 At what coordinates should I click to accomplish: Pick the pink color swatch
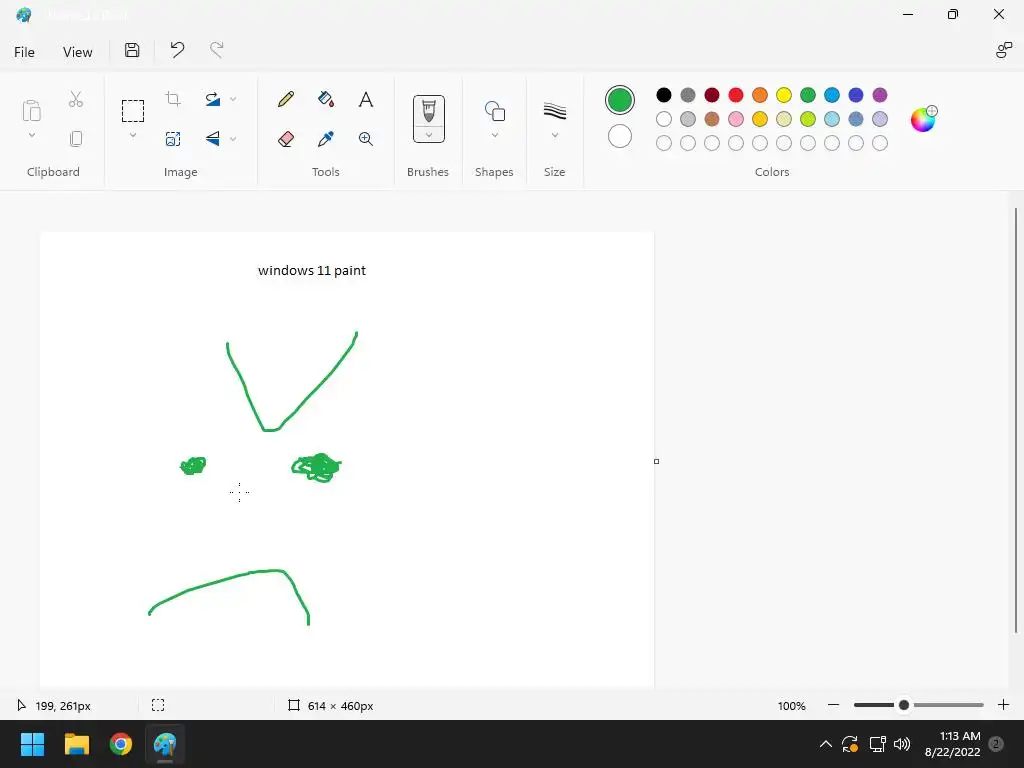[x=735, y=119]
